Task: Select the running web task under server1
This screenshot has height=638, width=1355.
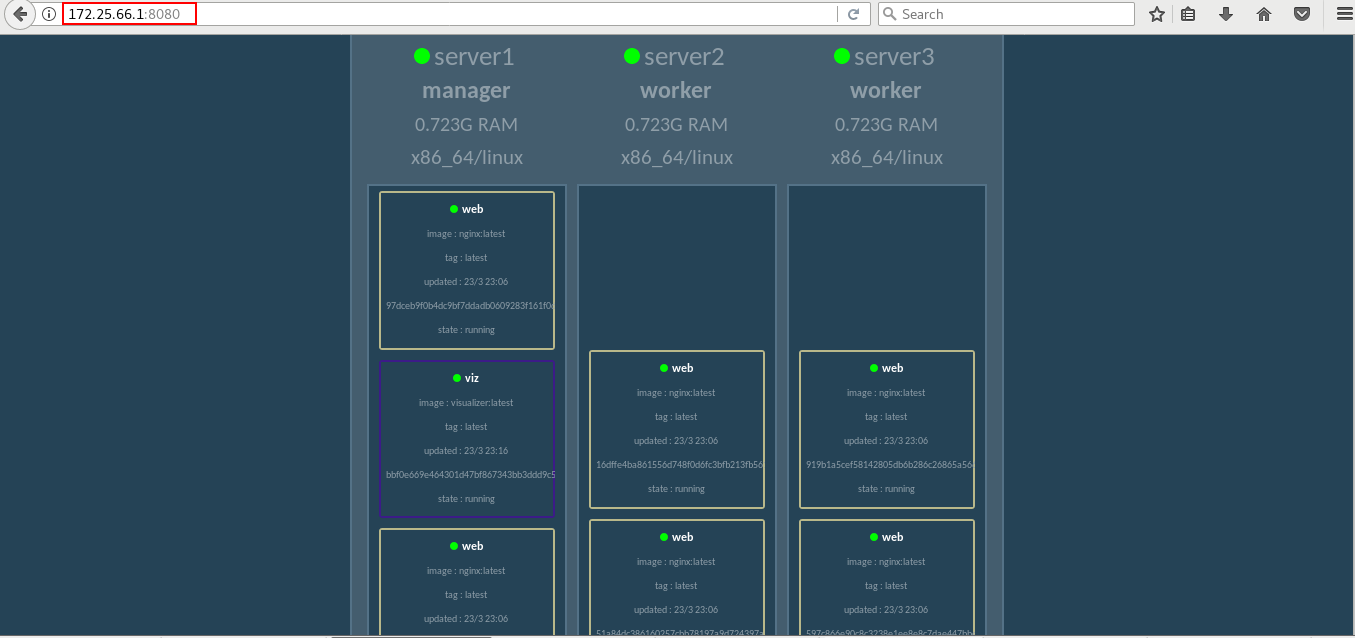Action: pos(466,270)
